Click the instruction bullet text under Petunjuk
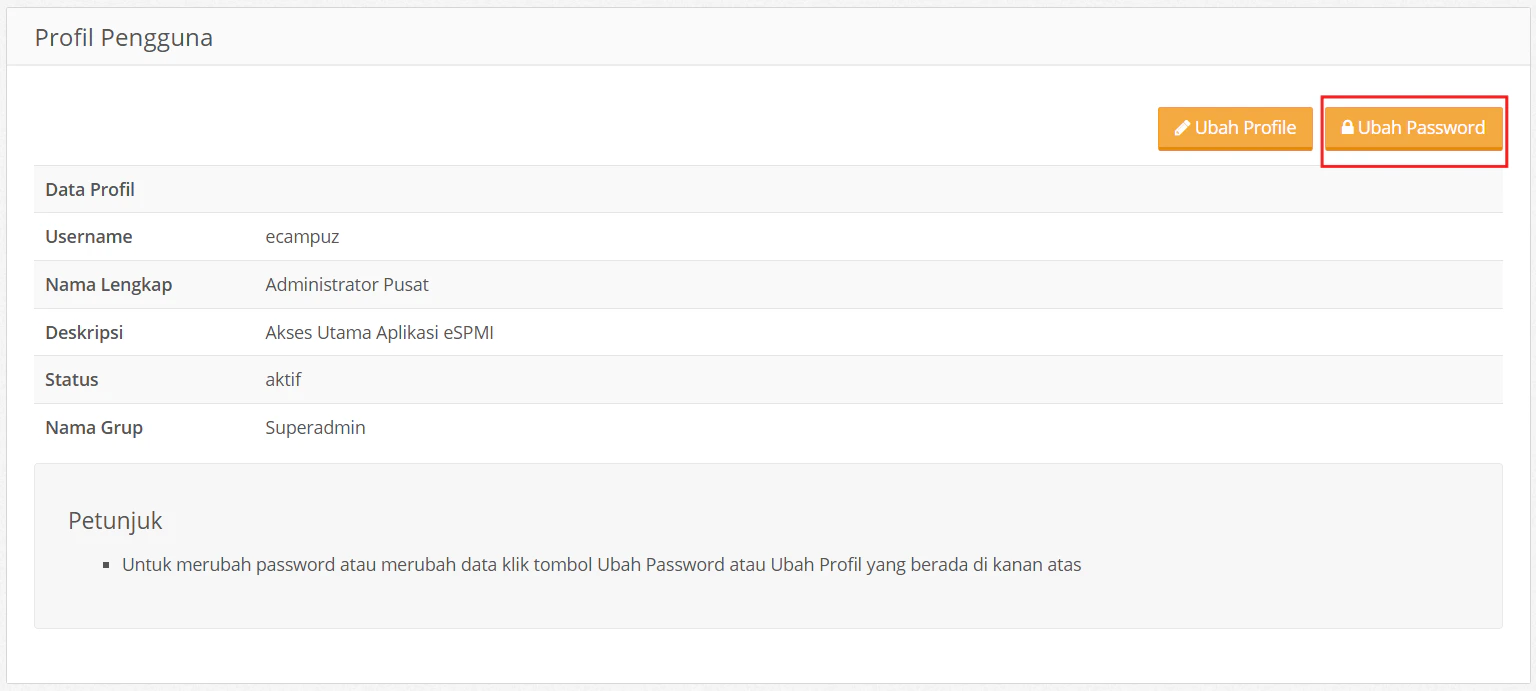 click(x=600, y=564)
